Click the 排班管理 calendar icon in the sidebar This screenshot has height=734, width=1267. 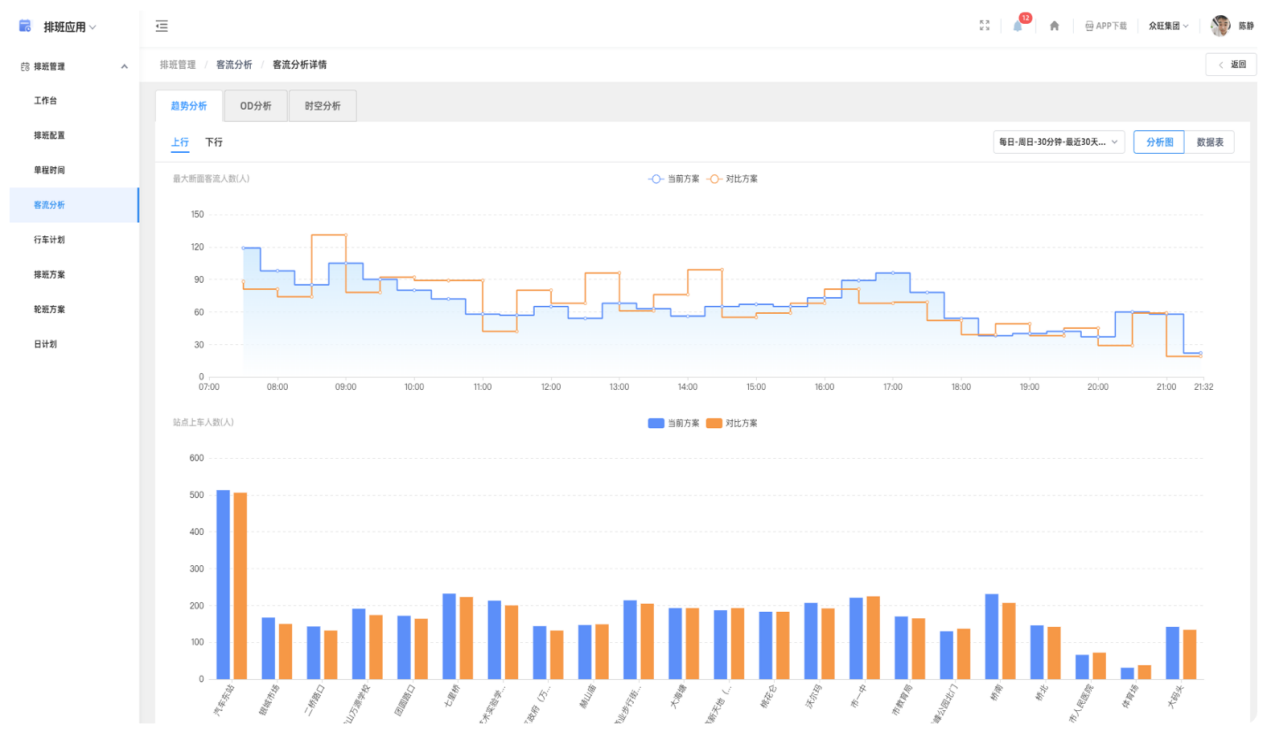pyautogui.click(x=25, y=67)
